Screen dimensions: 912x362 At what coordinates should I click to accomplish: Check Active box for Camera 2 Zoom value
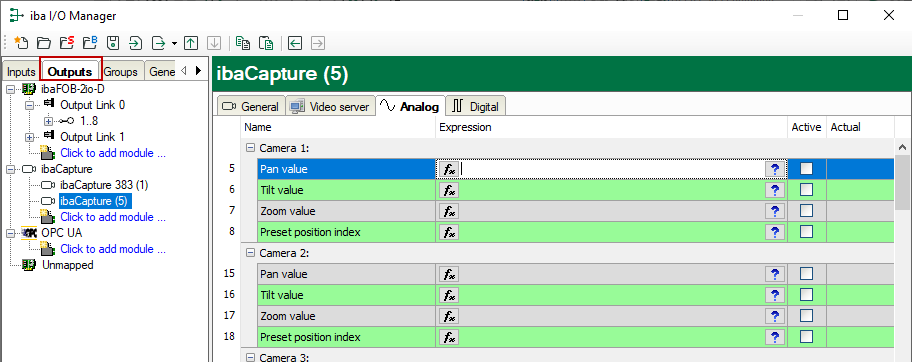806,315
